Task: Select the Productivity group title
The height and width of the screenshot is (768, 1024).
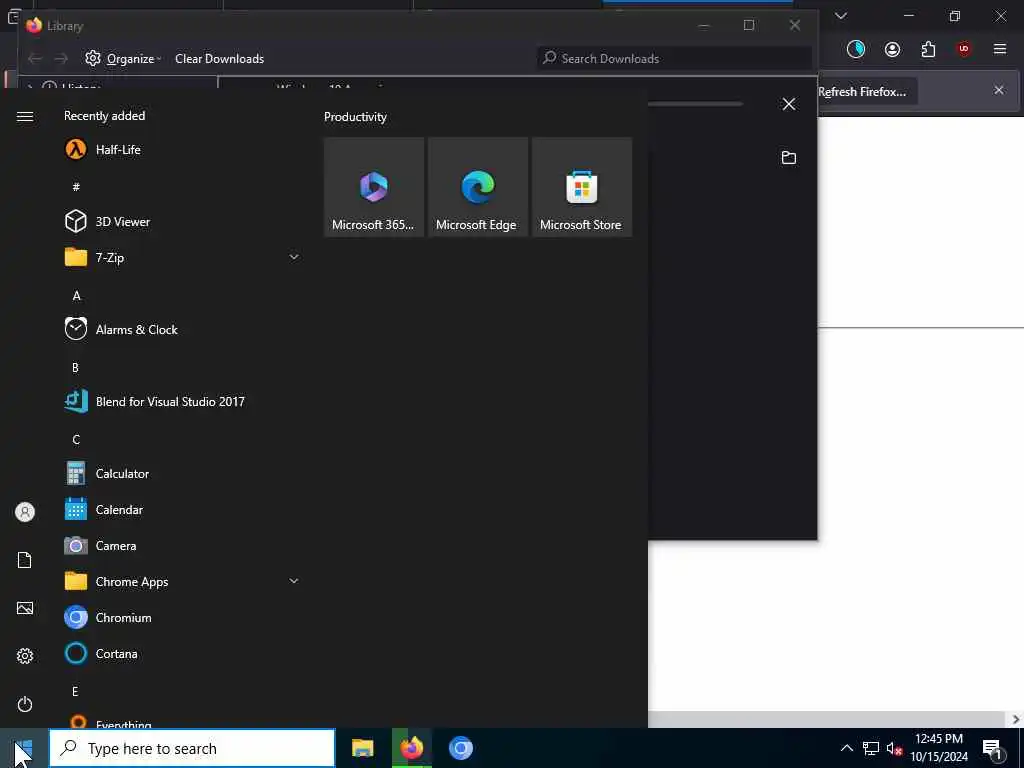Action: pos(355,117)
